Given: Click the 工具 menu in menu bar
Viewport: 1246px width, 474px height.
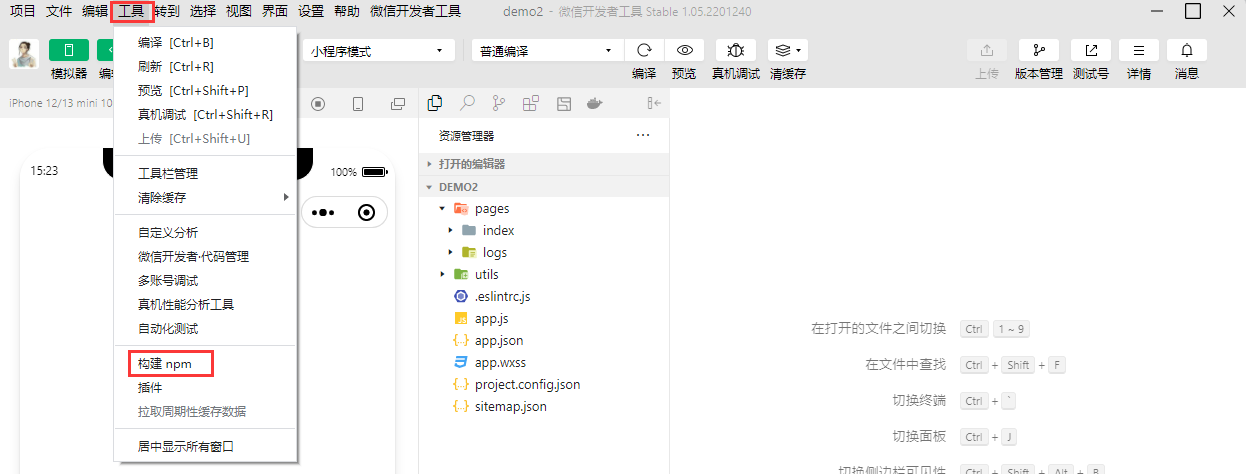Looking at the screenshot, I should click(x=131, y=12).
